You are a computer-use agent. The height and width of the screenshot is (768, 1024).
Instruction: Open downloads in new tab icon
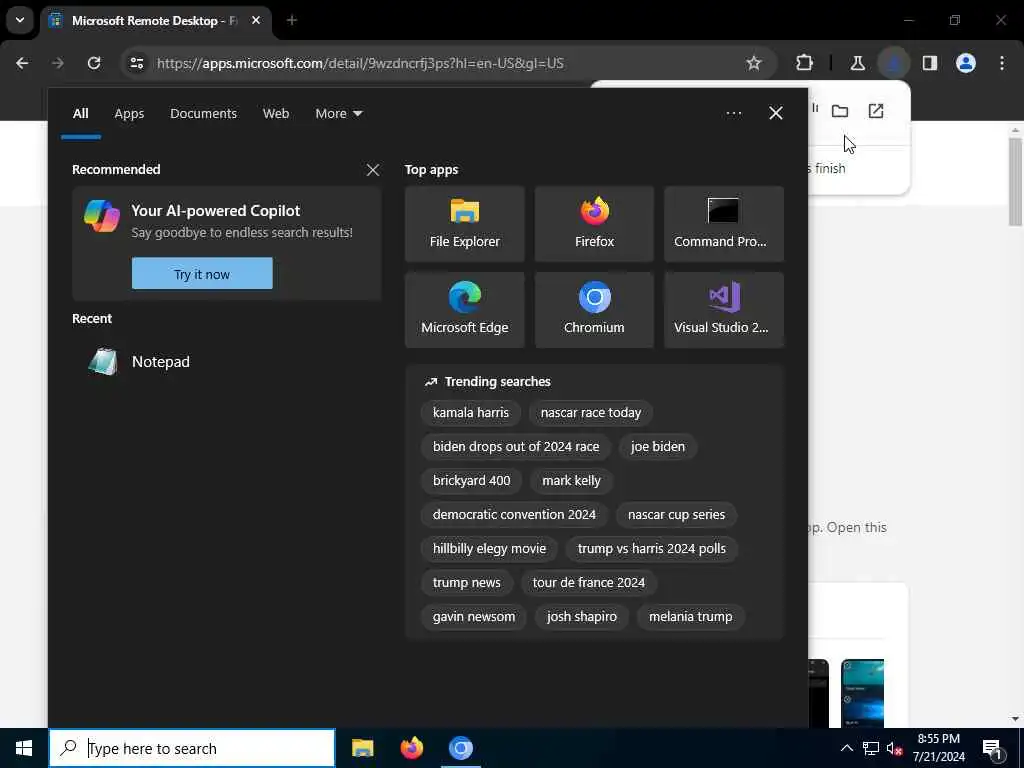coord(876,111)
